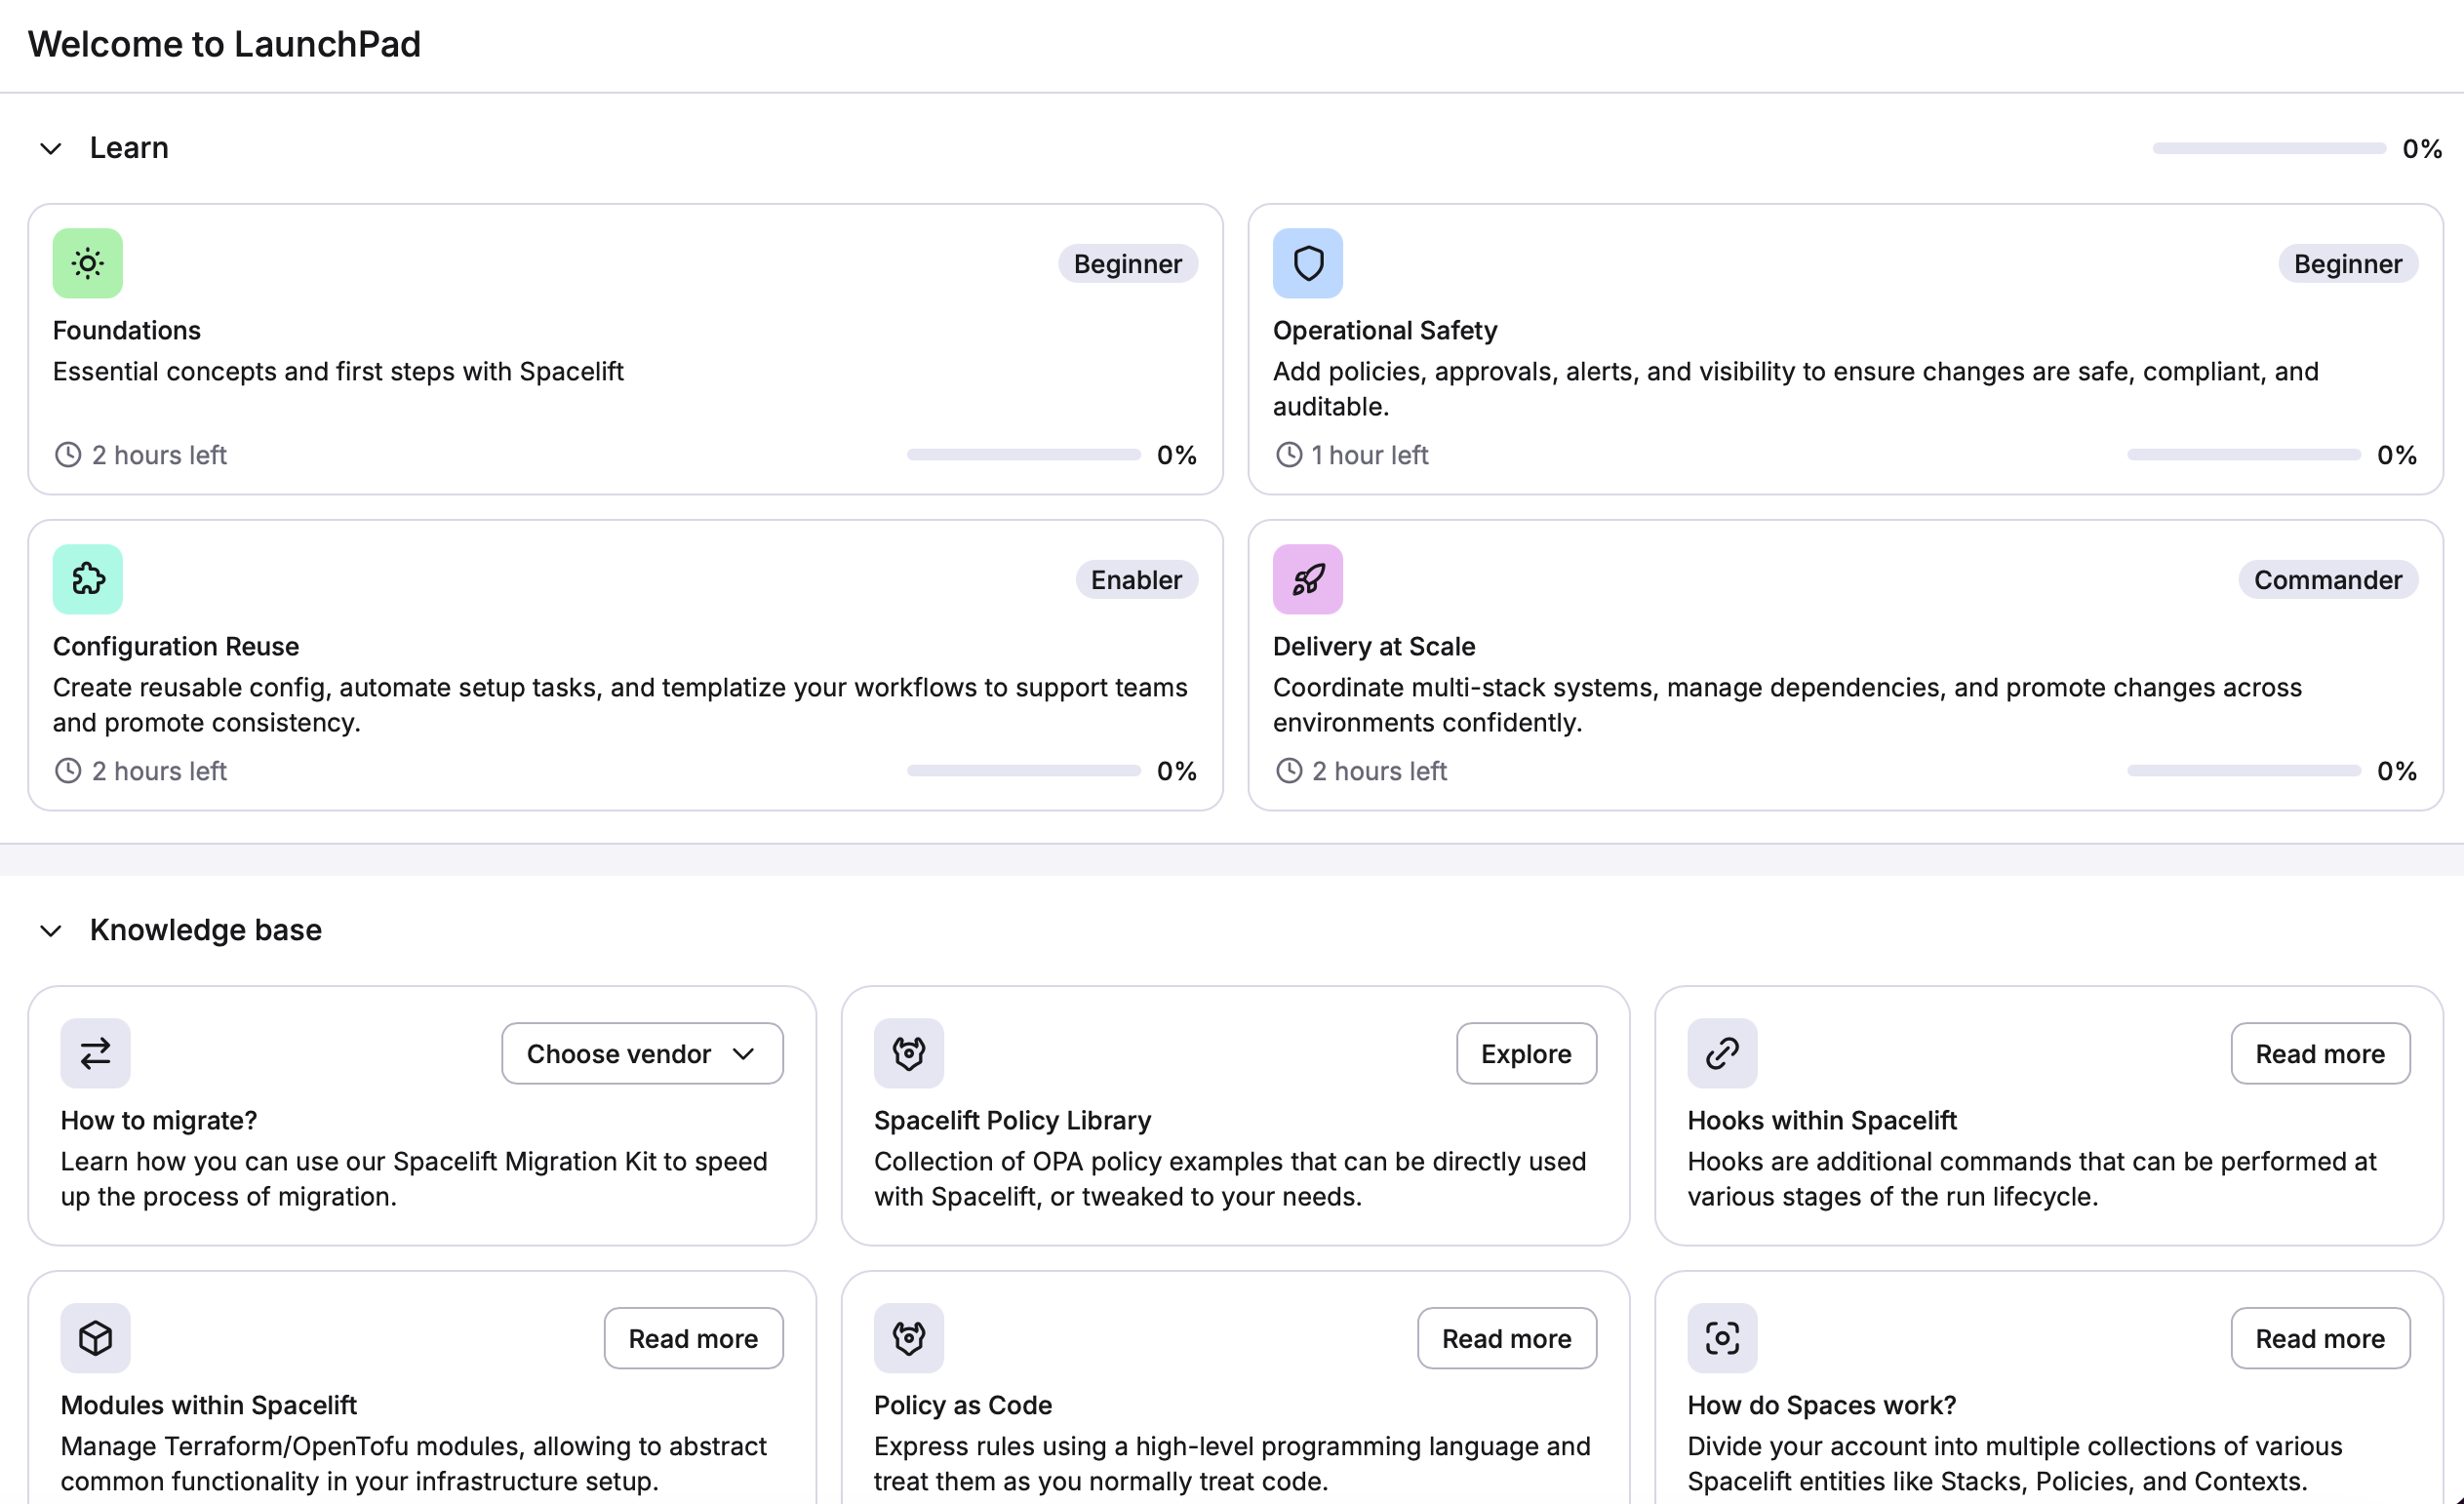Read more about Modules within Spacelift
The image size is (2464, 1504).
pos(693,1338)
